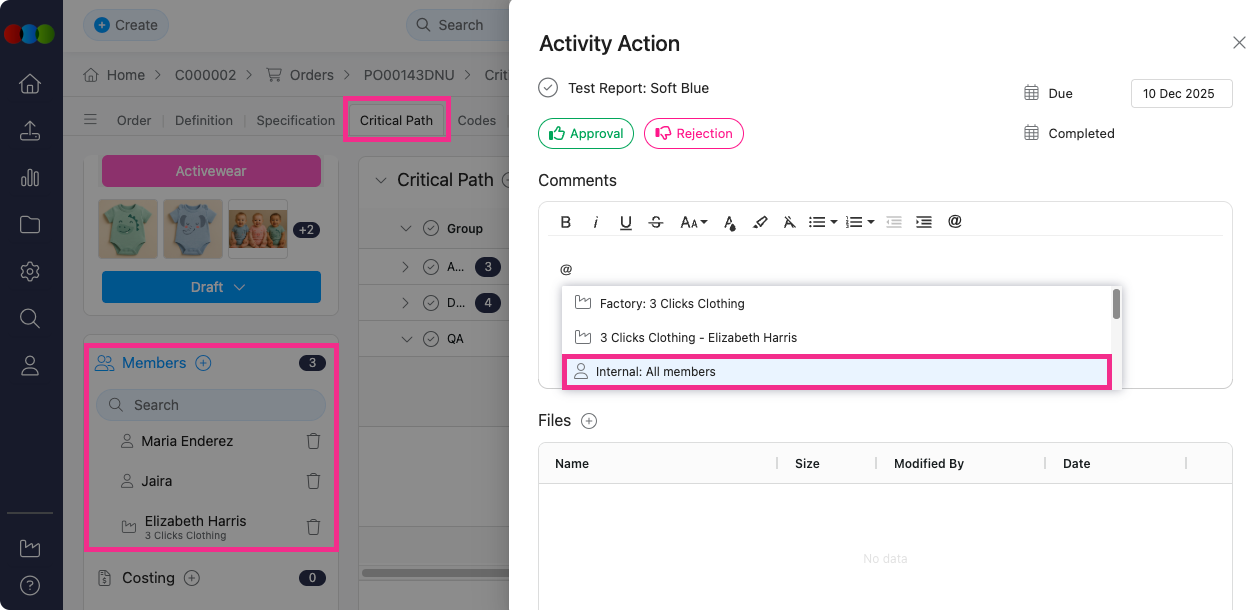The image size is (1260, 610).
Task: Increase indent in the comment editor
Action: coord(924,222)
